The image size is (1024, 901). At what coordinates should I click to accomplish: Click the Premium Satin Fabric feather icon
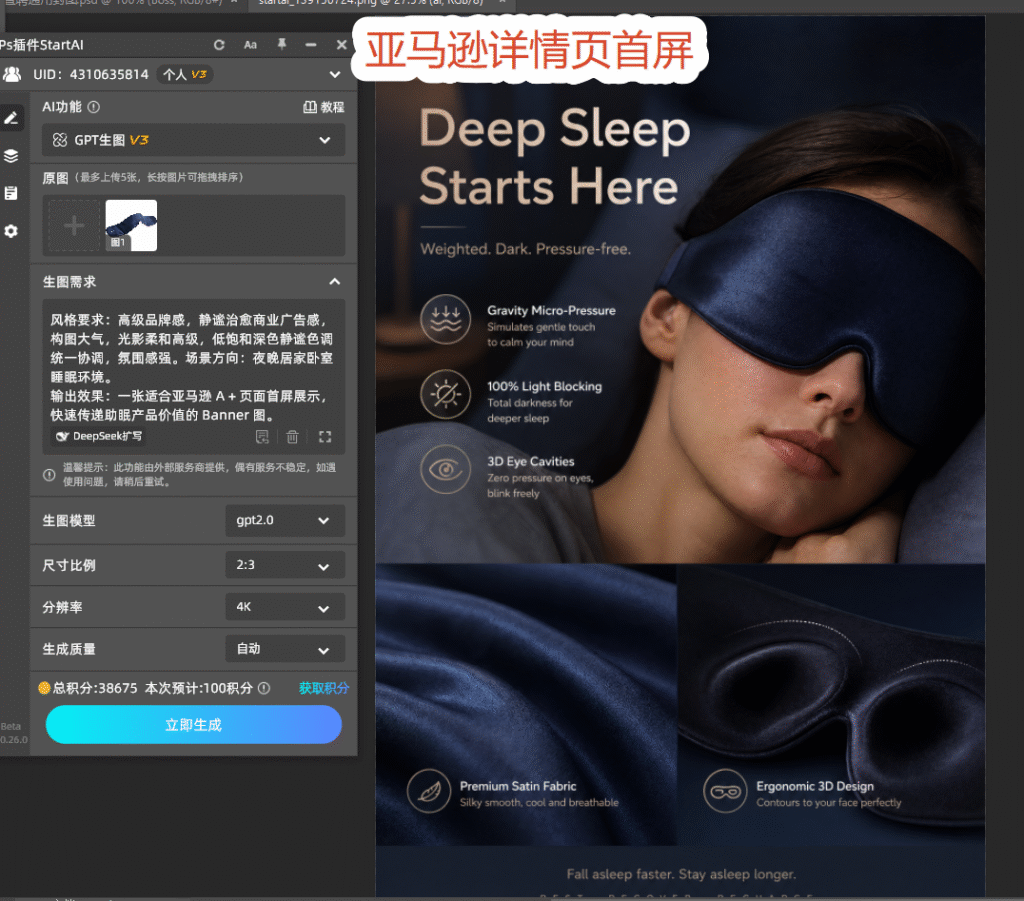click(x=429, y=791)
